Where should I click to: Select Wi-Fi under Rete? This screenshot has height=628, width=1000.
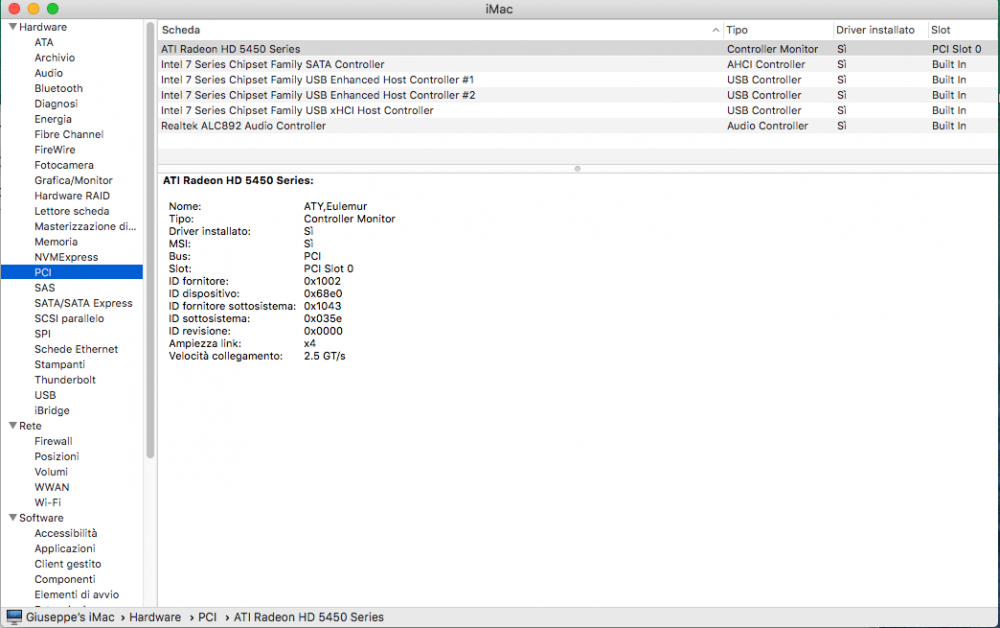tap(48, 502)
